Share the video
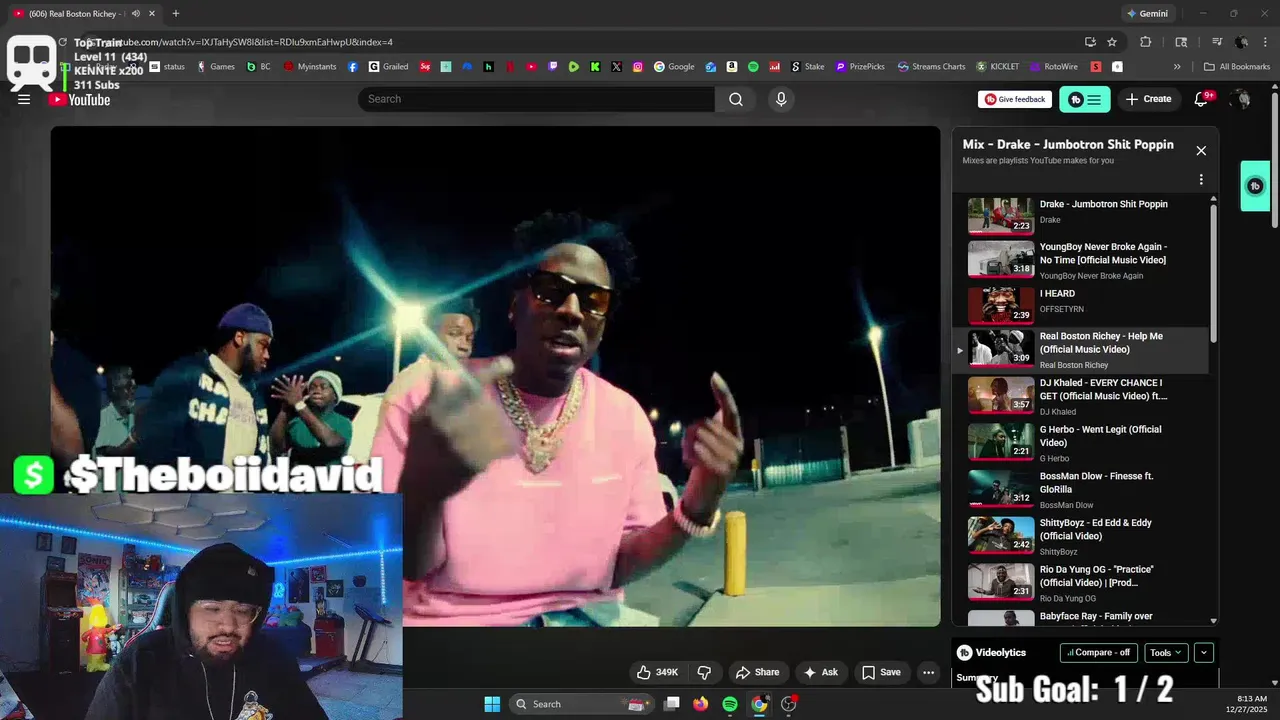Viewport: 1280px width, 720px height. point(757,672)
